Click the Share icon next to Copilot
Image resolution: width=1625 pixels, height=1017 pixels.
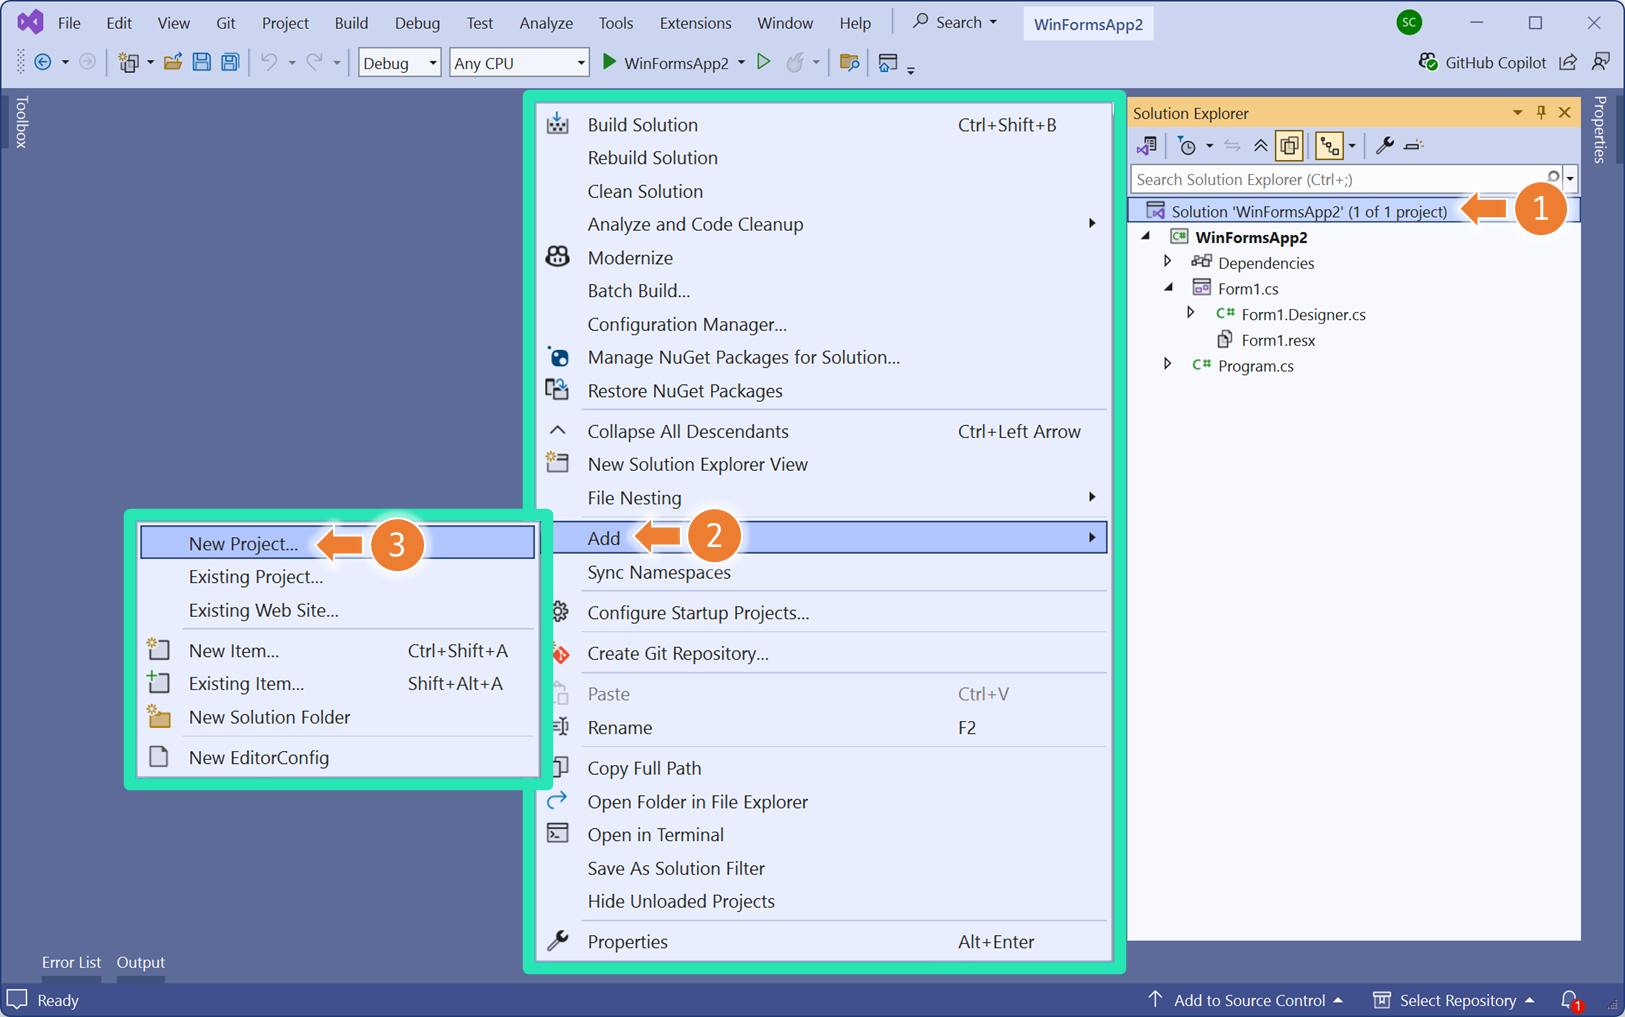click(x=1568, y=62)
